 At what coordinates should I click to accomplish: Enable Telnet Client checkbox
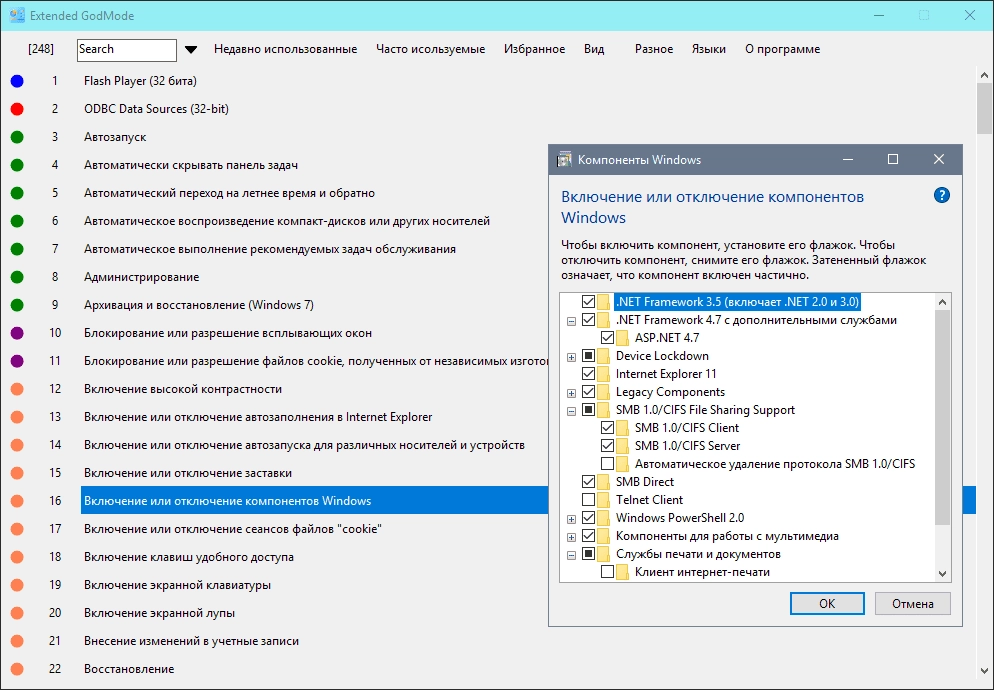click(x=588, y=500)
